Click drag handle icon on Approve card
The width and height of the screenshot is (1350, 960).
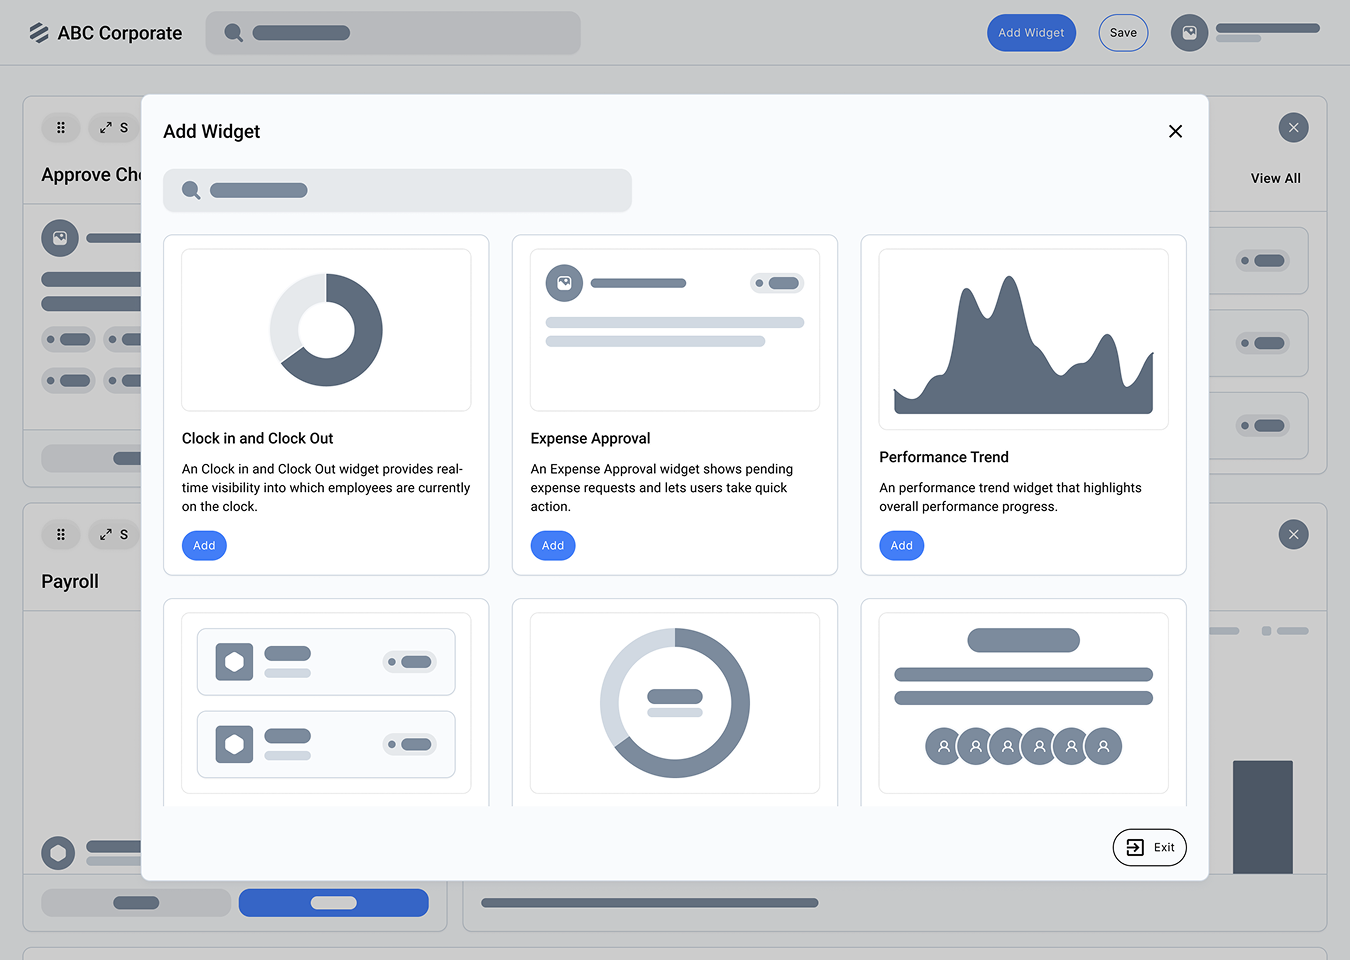coord(61,128)
